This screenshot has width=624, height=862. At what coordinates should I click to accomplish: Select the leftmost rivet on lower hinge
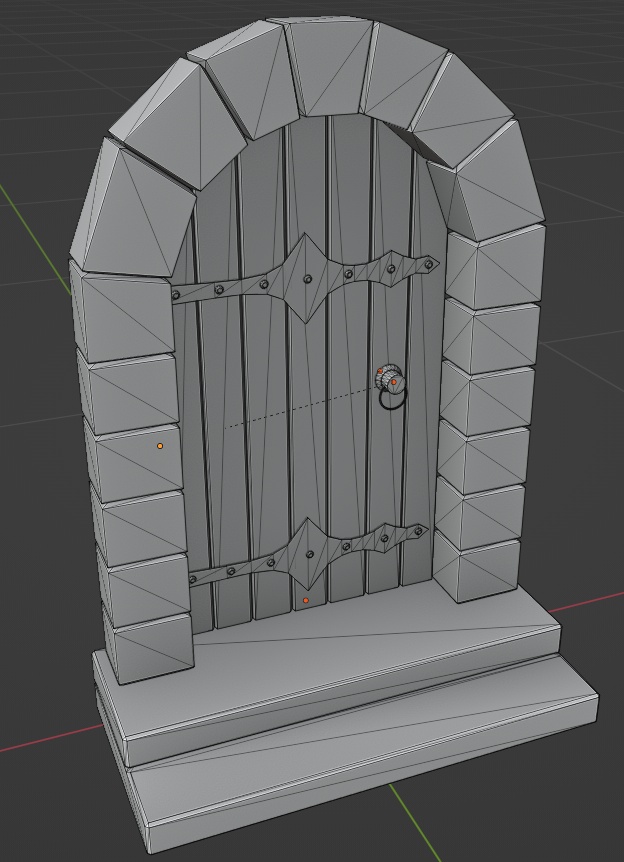tap(193, 579)
